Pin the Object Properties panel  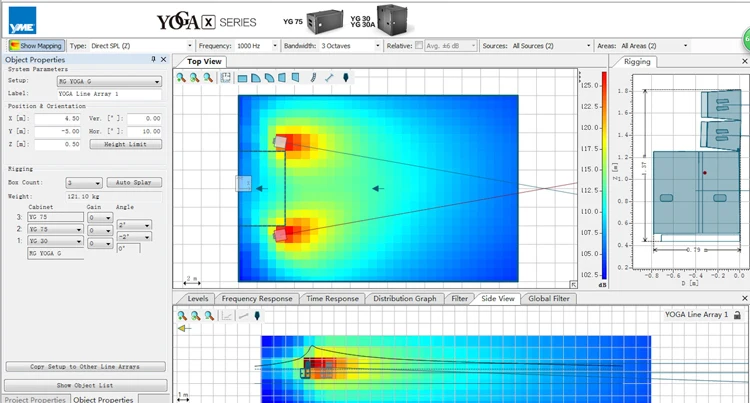tap(154, 59)
